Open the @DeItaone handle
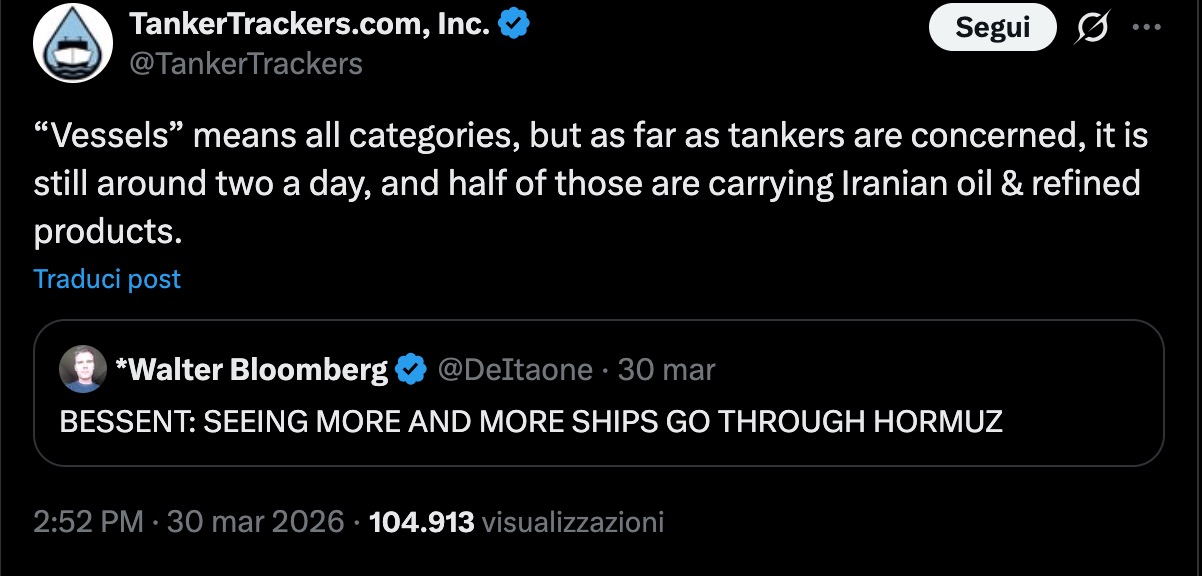1202x576 pixels. pyautogui.click(x=515, y=370)
